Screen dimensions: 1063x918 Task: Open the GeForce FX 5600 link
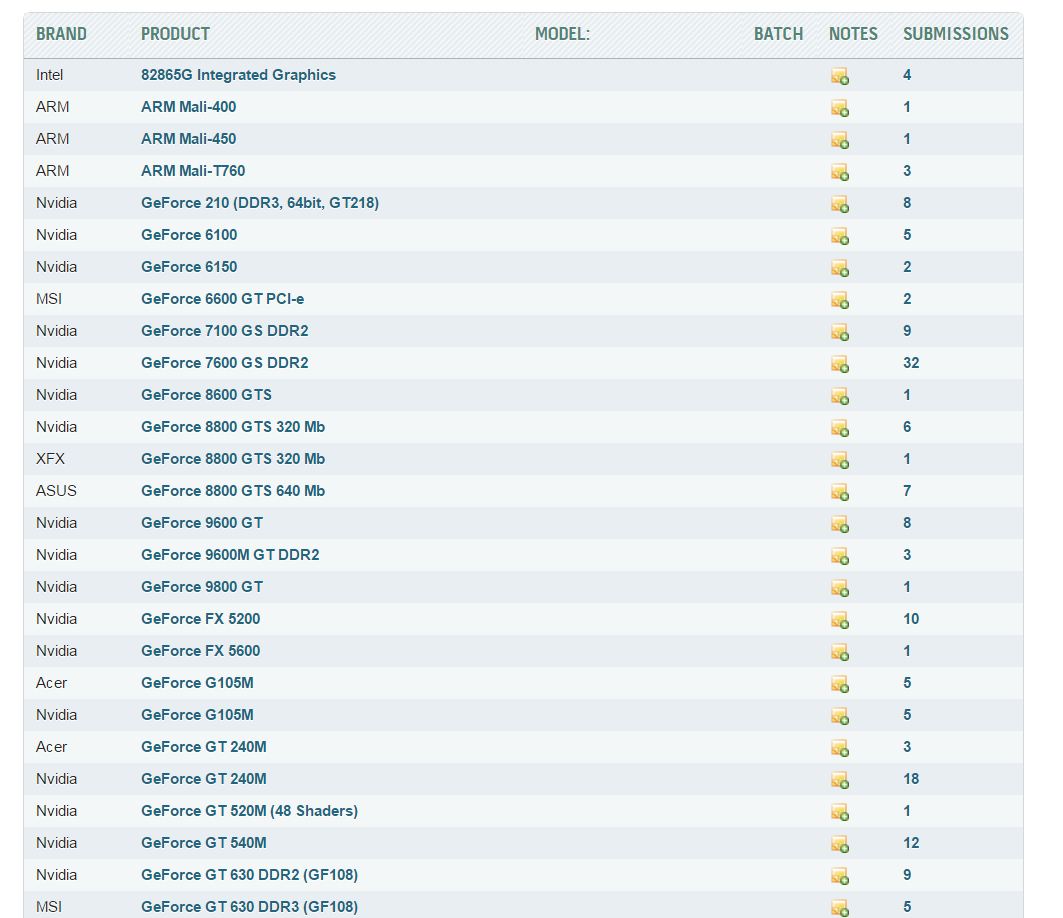click(201, 651)
